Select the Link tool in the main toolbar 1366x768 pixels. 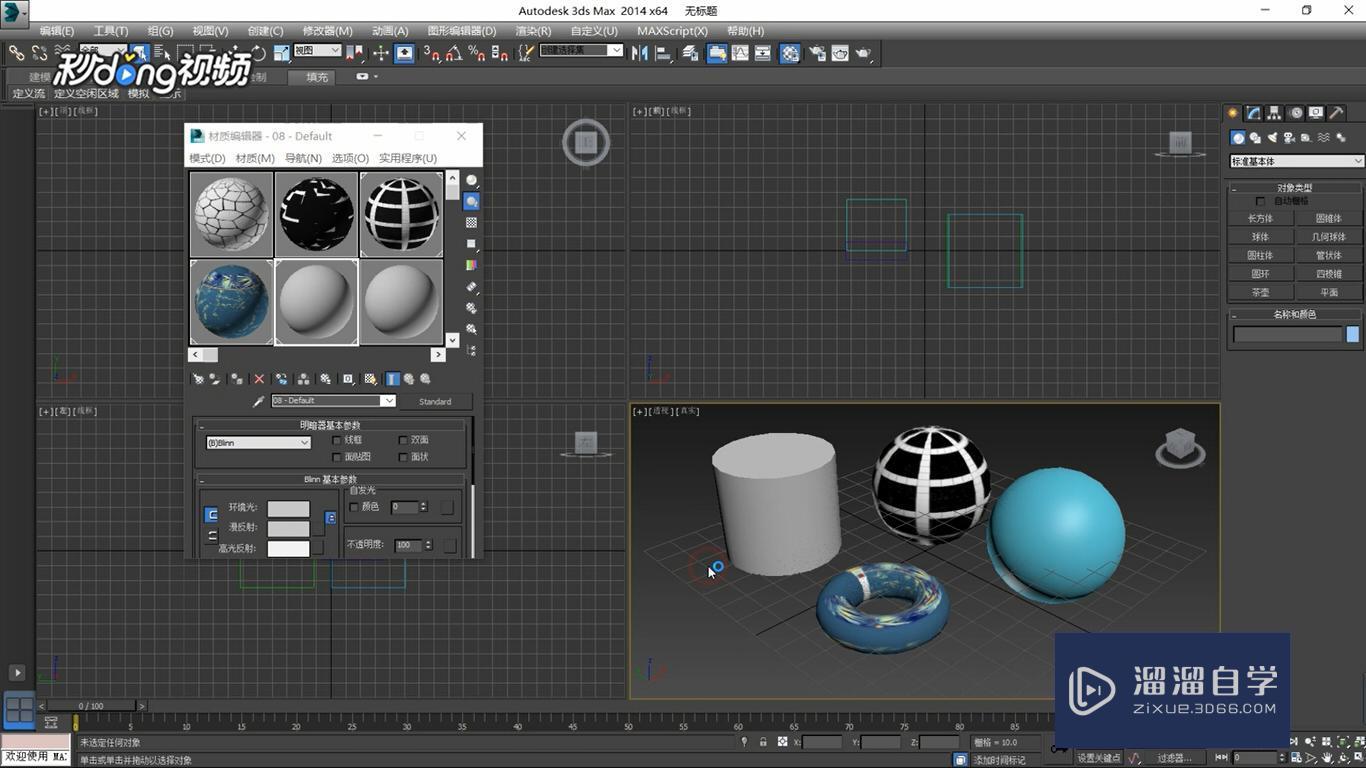point(16,53)
